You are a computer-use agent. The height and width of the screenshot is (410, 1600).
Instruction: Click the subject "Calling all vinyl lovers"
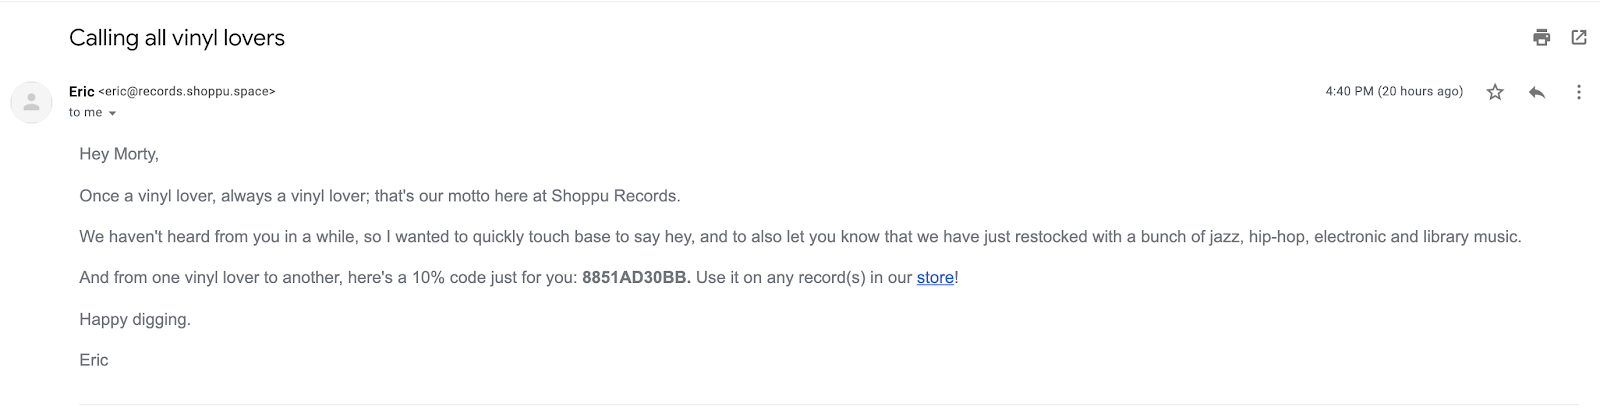pyautogui.click(x=177, y=38)
